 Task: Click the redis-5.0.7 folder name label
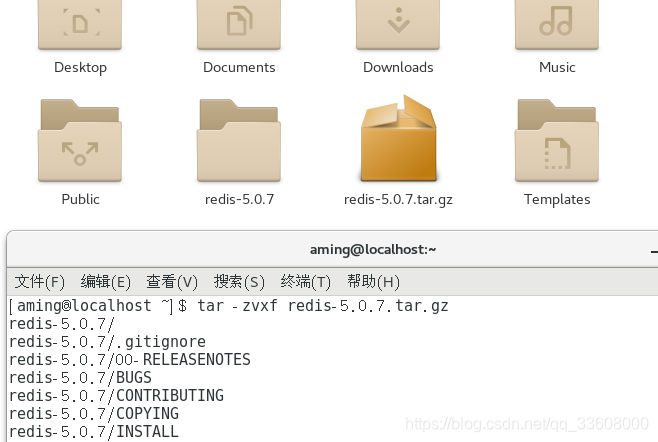[x=239, y=199]
